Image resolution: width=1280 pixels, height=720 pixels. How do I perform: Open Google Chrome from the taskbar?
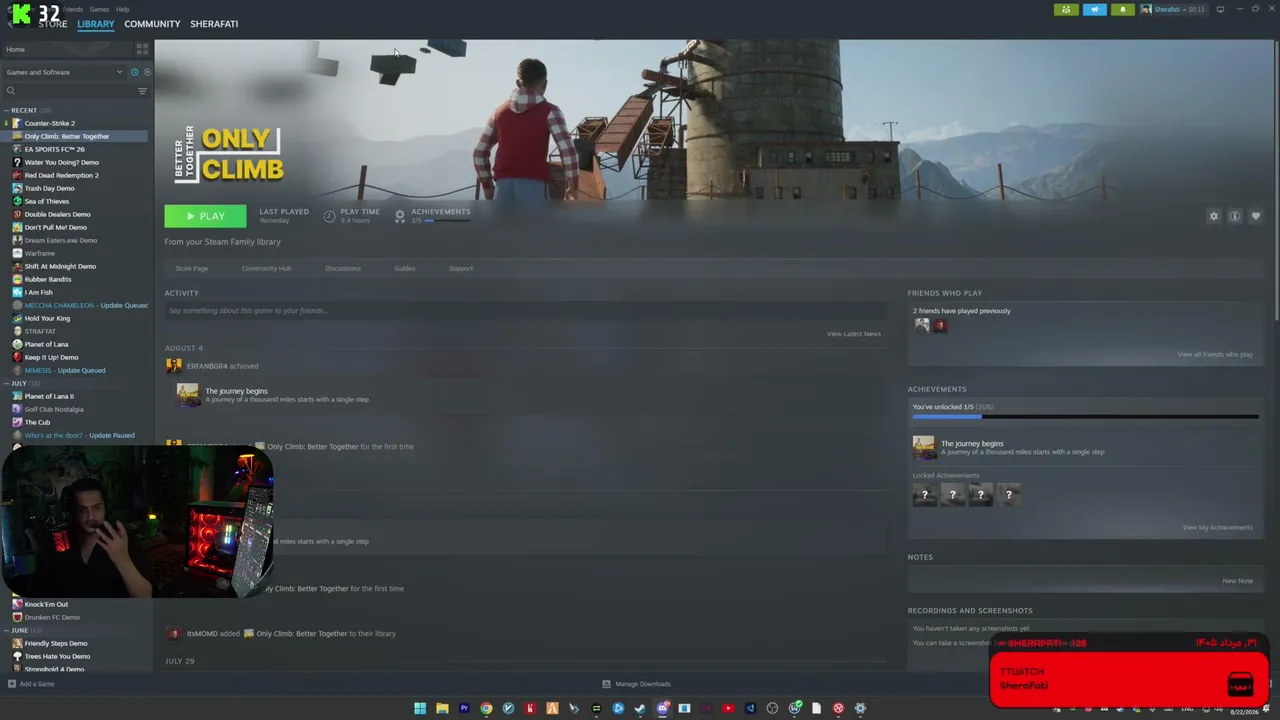(x=486, y=708)
